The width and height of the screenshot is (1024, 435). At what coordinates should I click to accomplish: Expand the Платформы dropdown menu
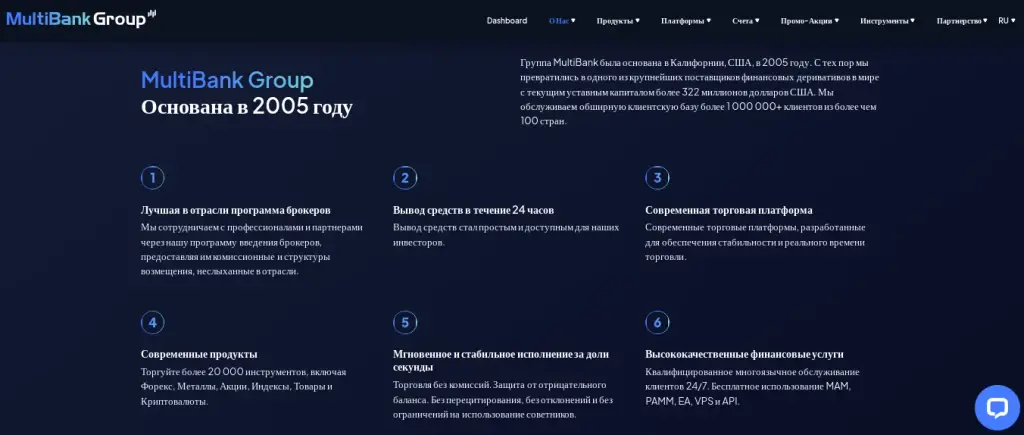click(x=686, y=21)
